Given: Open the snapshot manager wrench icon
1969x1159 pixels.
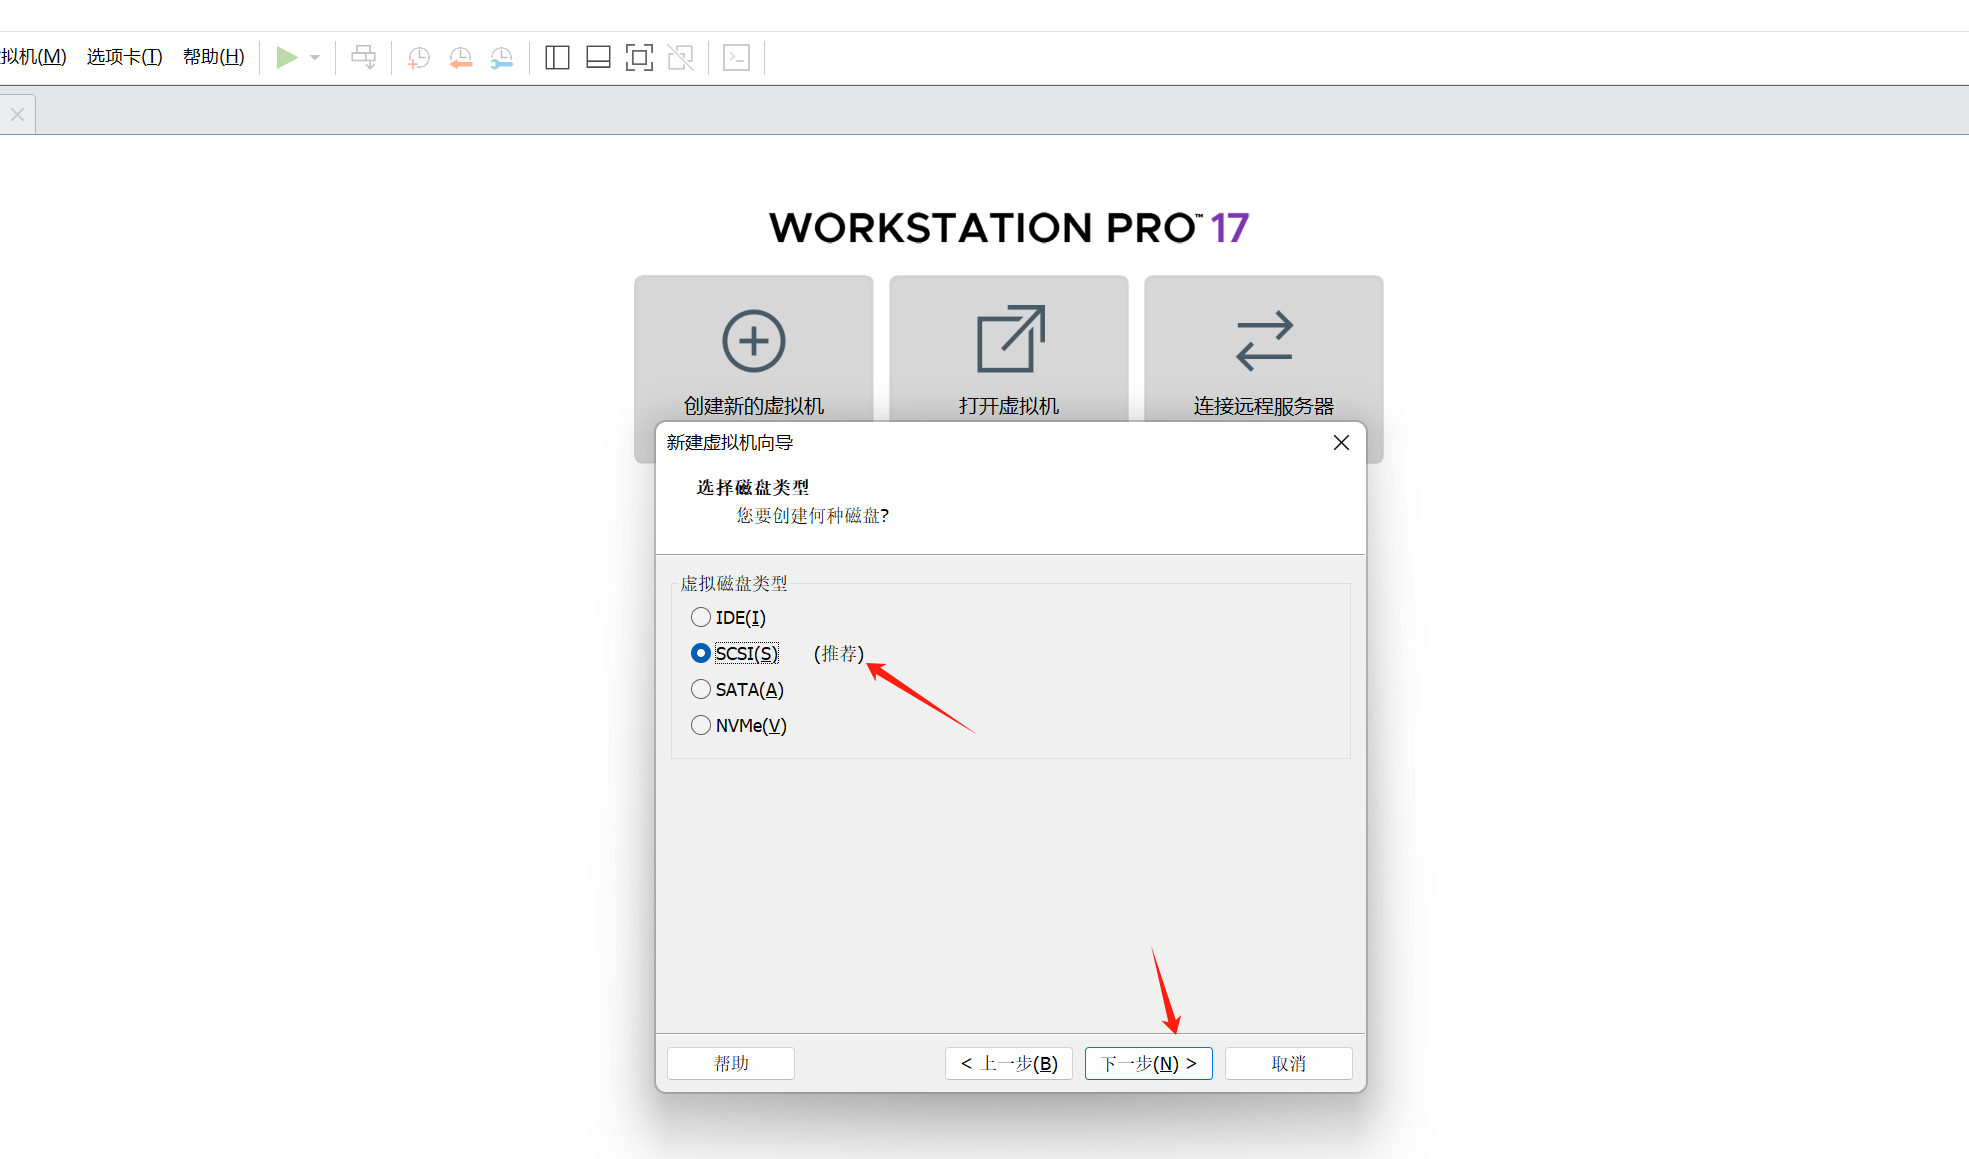Looking at the screenshot, I should (x=502, y=58).
